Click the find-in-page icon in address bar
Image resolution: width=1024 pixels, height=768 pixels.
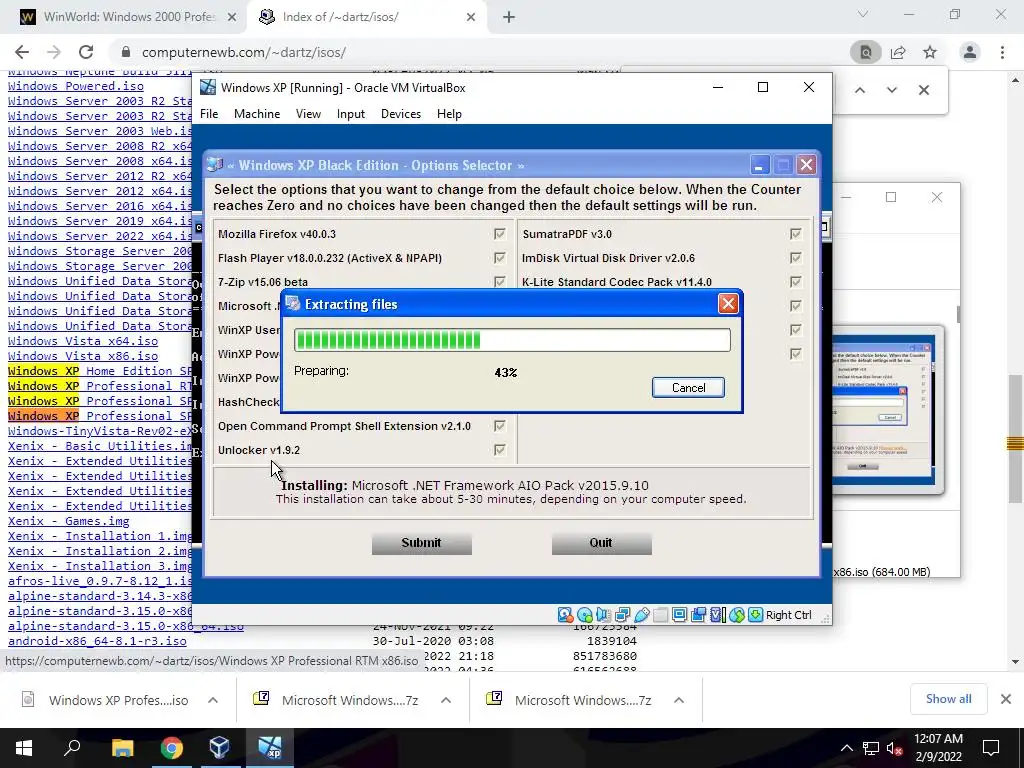tap(866, 52)
